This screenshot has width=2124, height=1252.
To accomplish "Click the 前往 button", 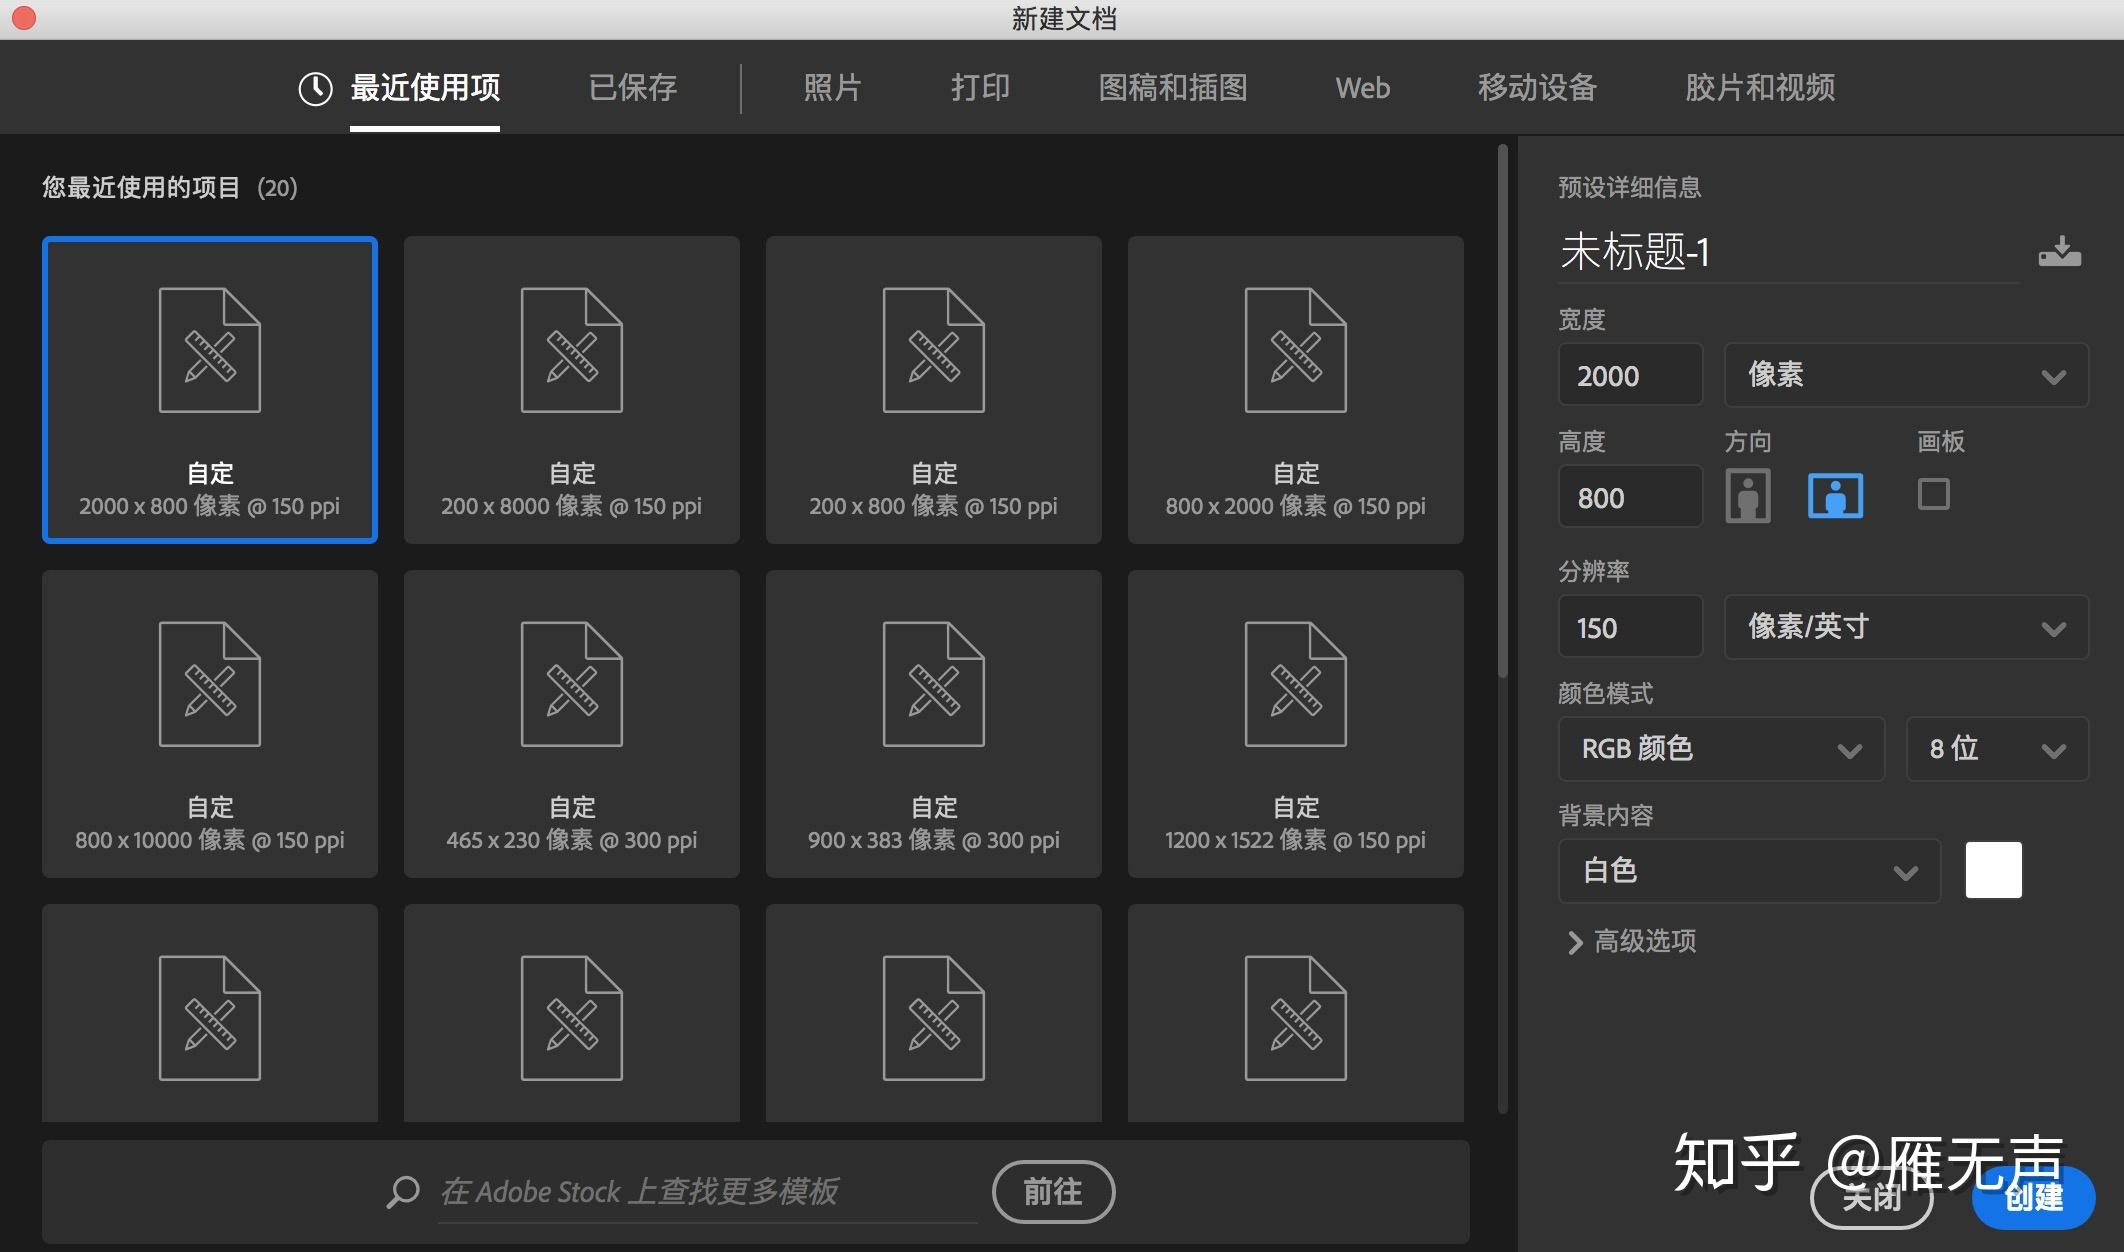I will pyautogui.click(x=1053, y=1191).
